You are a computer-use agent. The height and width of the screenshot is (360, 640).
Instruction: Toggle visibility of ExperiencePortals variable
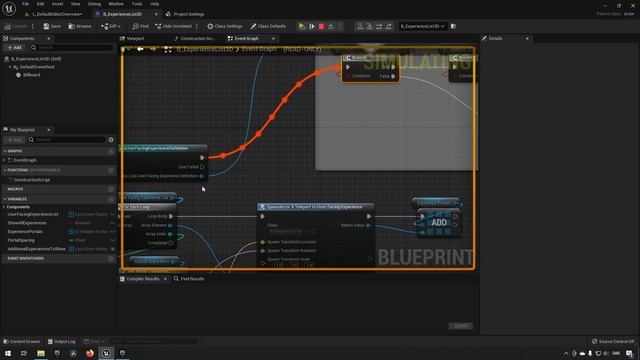[x=113, y=231]
